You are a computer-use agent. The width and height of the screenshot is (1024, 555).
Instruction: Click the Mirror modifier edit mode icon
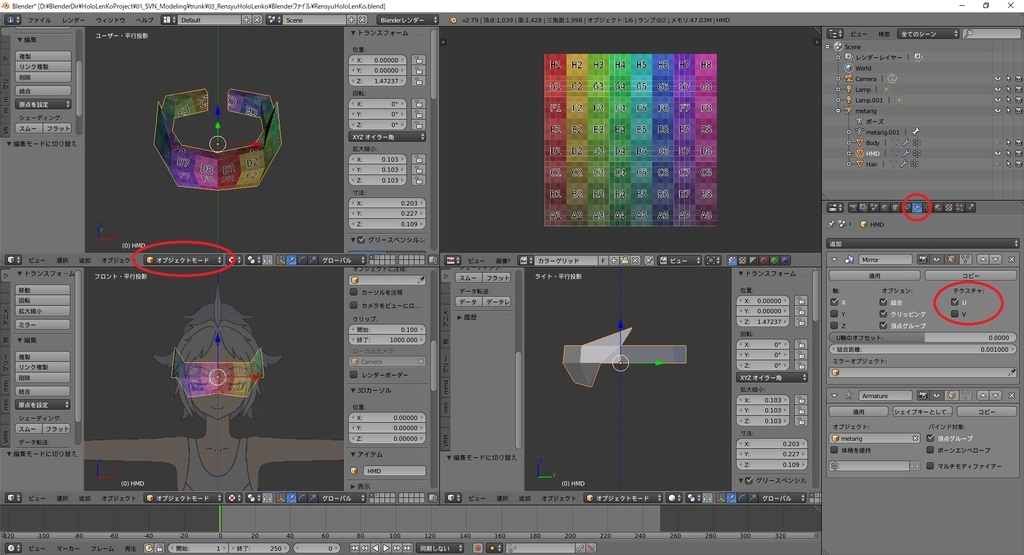[x=951, y=259]
